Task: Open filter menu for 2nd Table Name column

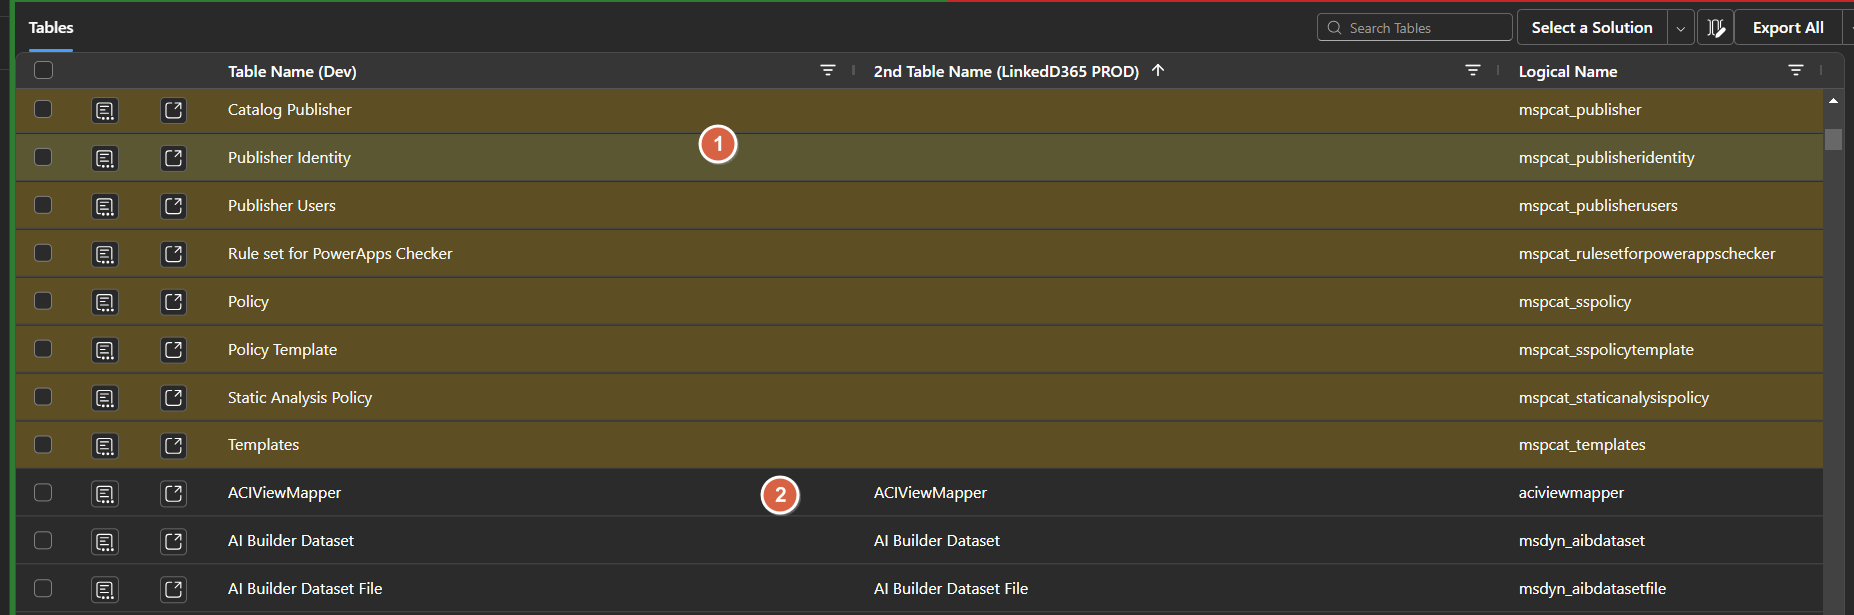Action: (1473, 70)
